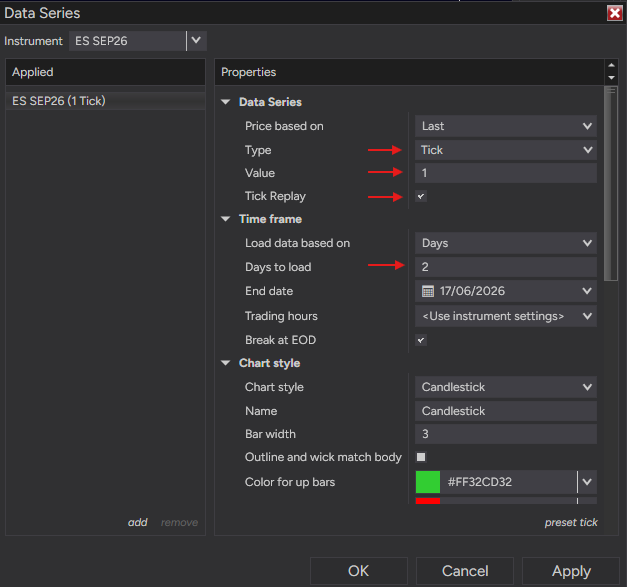Click the Color for up bars label
The height and width of the screenshot is (587, 627).
[x=290, y=482]
